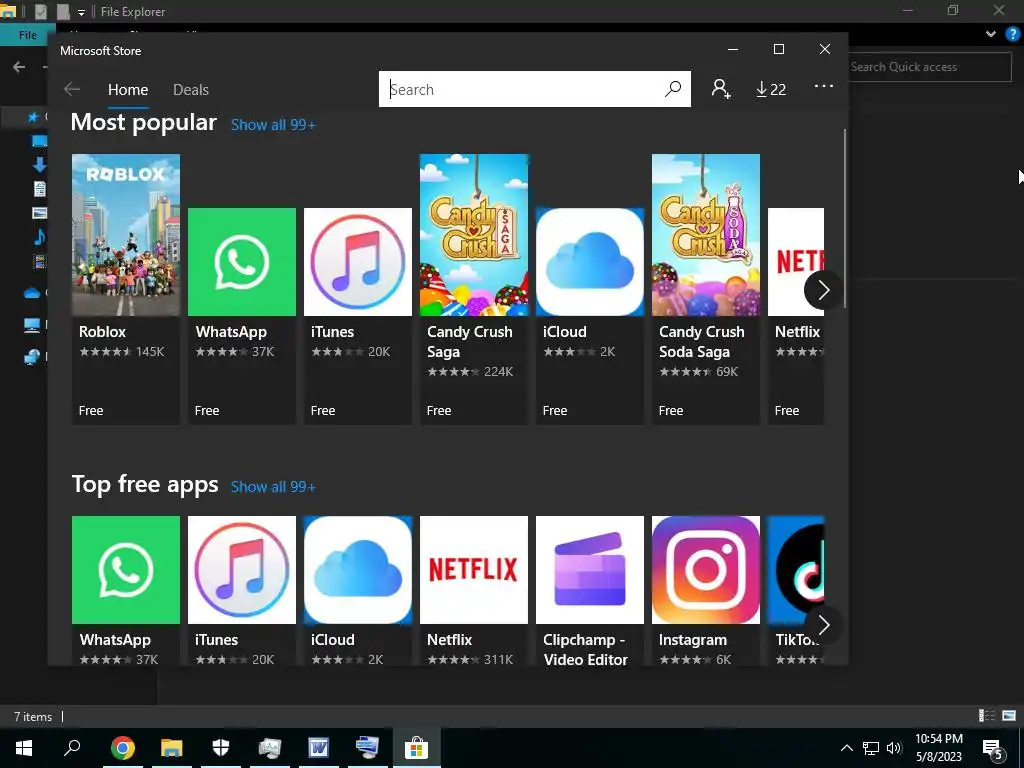
Task: Open downloads and updates showing 22
Action: click(x=771, y=89)
